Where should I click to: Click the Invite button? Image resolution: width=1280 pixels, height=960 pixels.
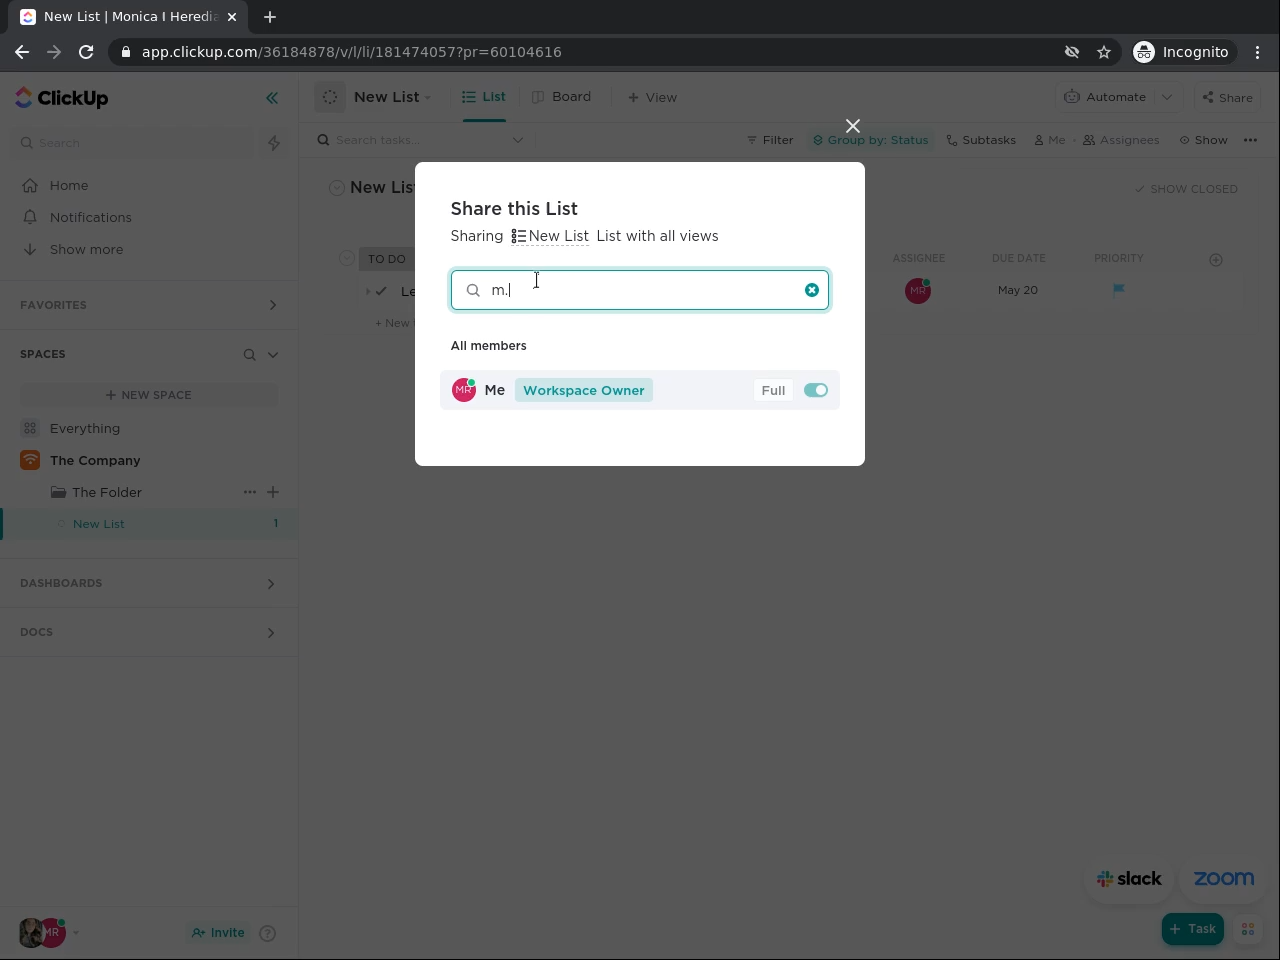coord(218,933)
